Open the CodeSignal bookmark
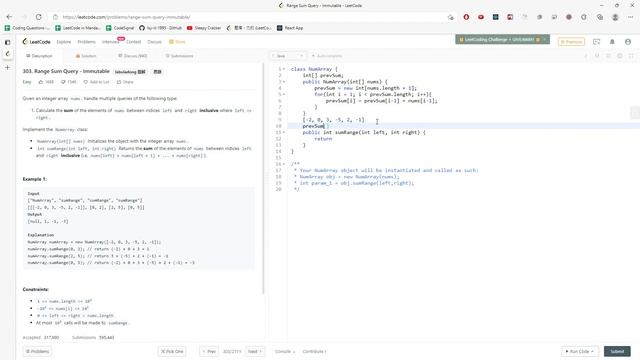 point(120,28)
